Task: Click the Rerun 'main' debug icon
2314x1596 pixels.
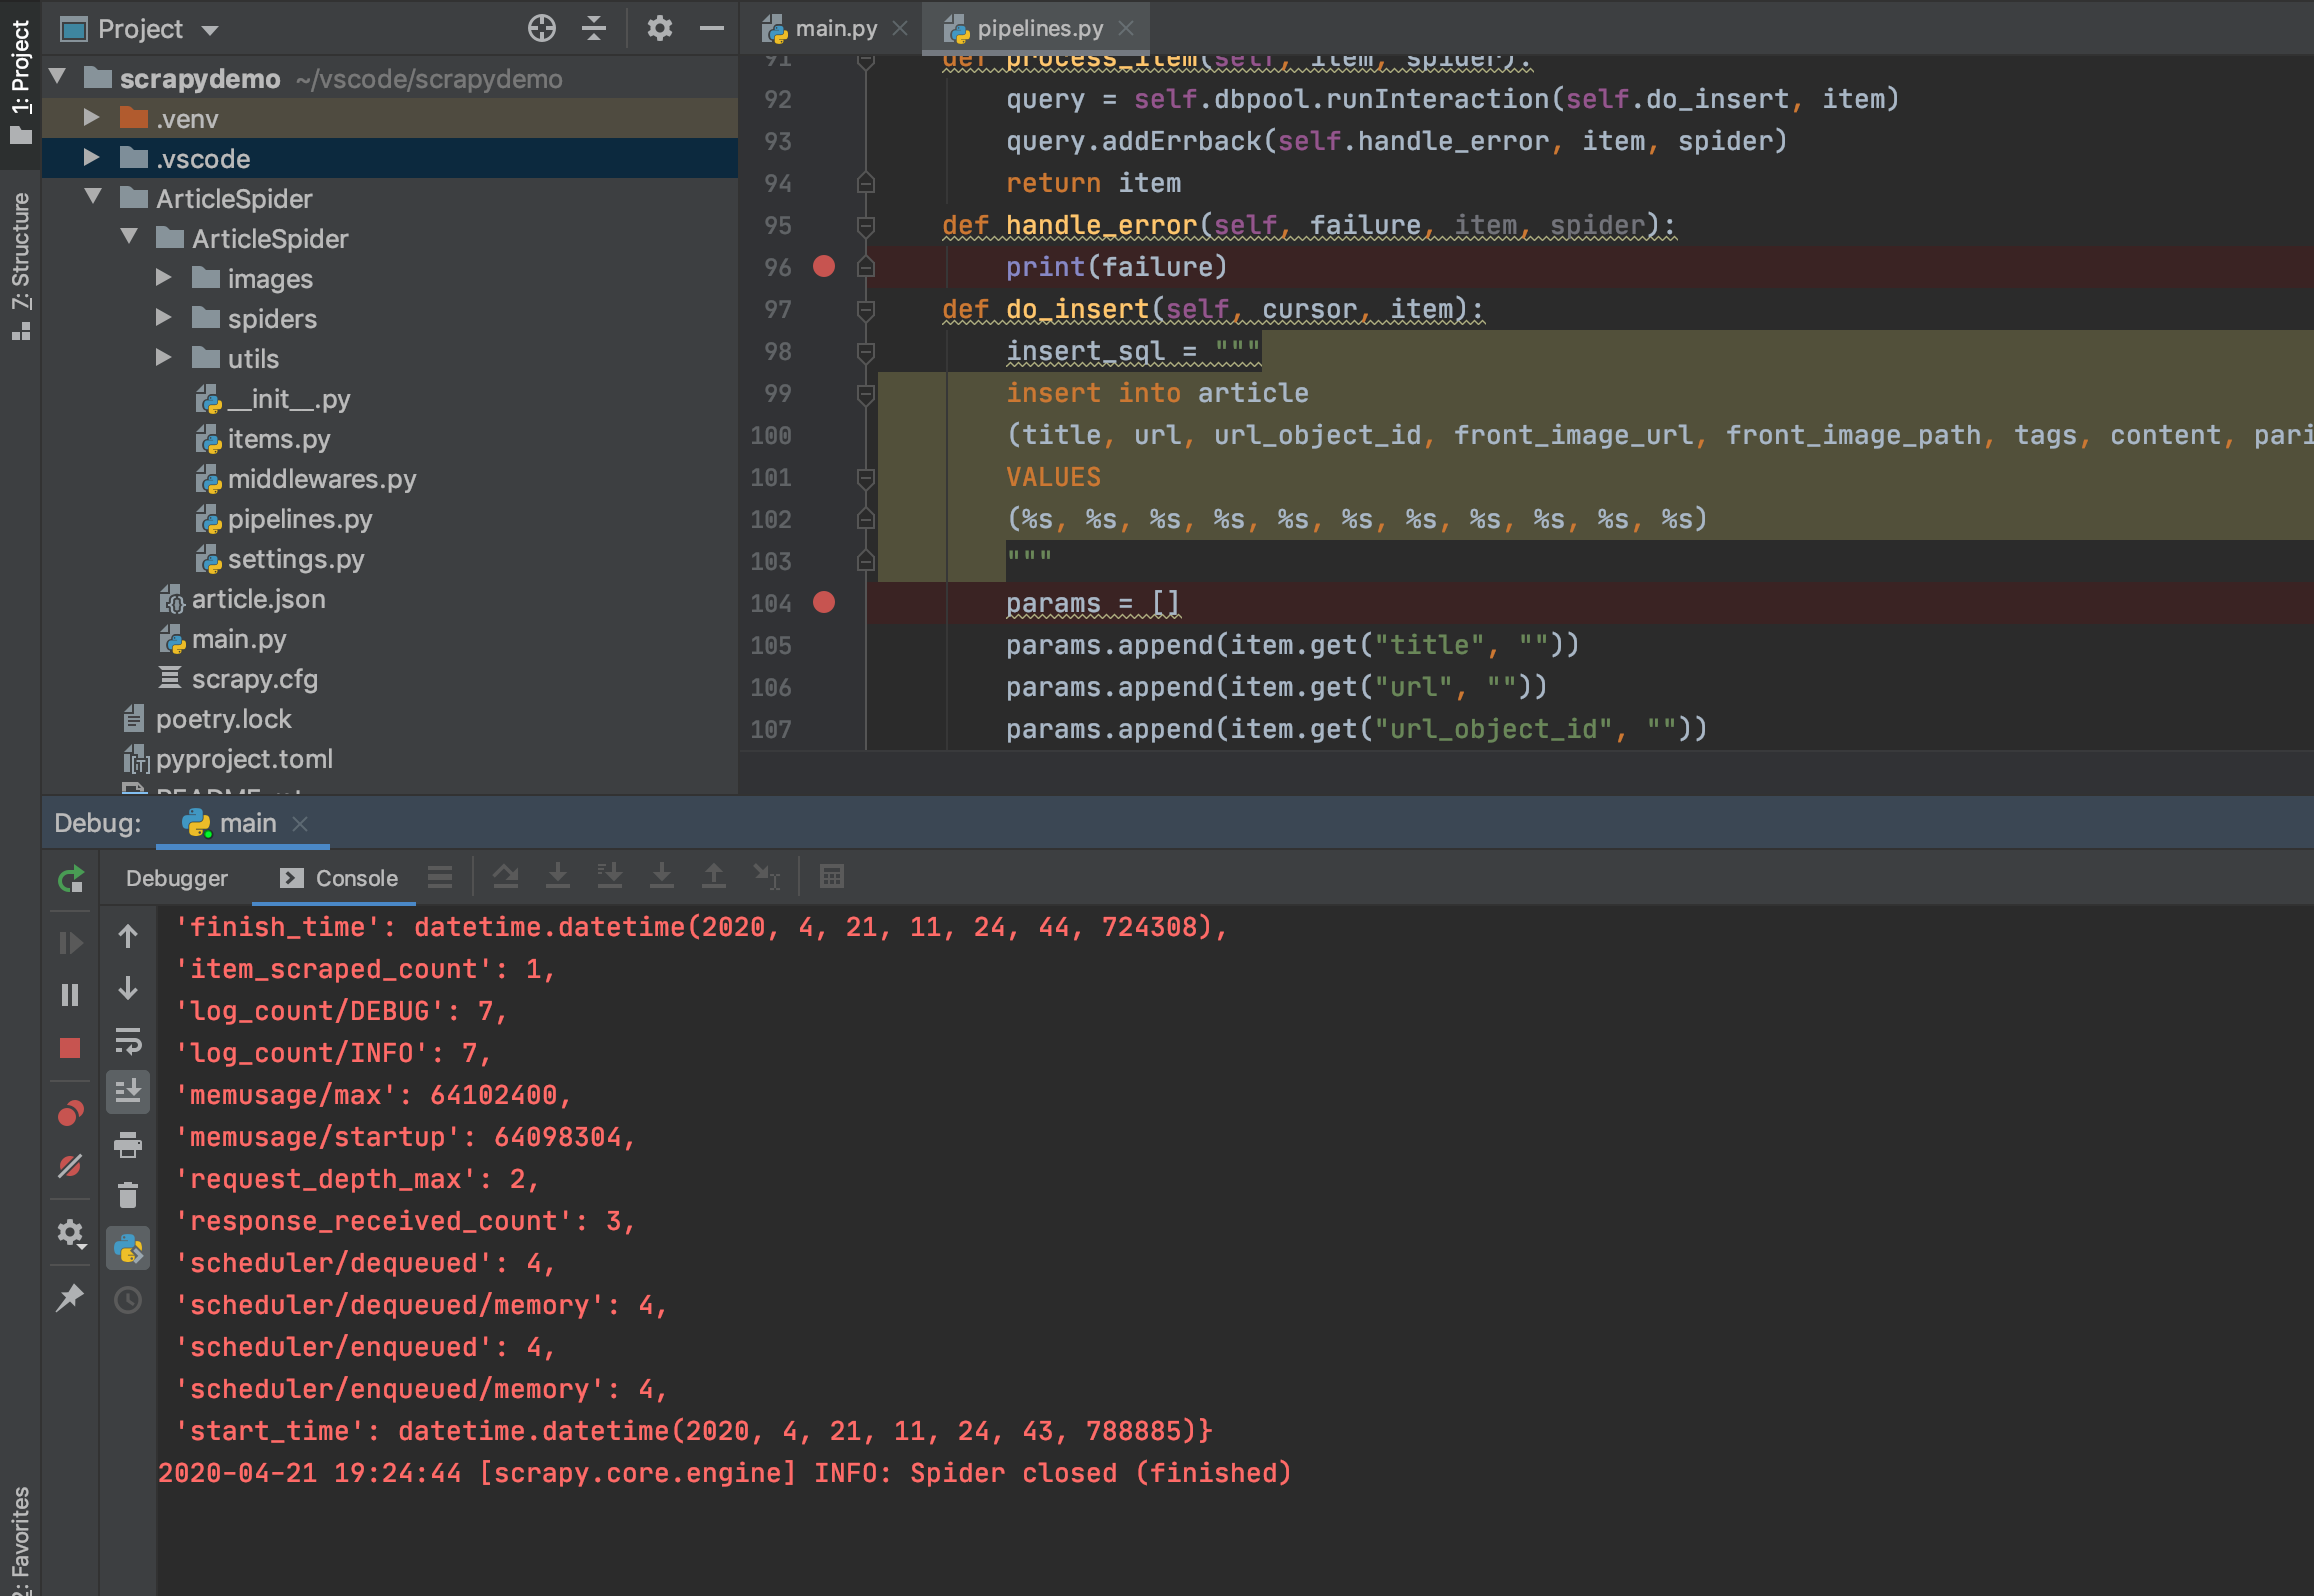Action: coord(70,879)
